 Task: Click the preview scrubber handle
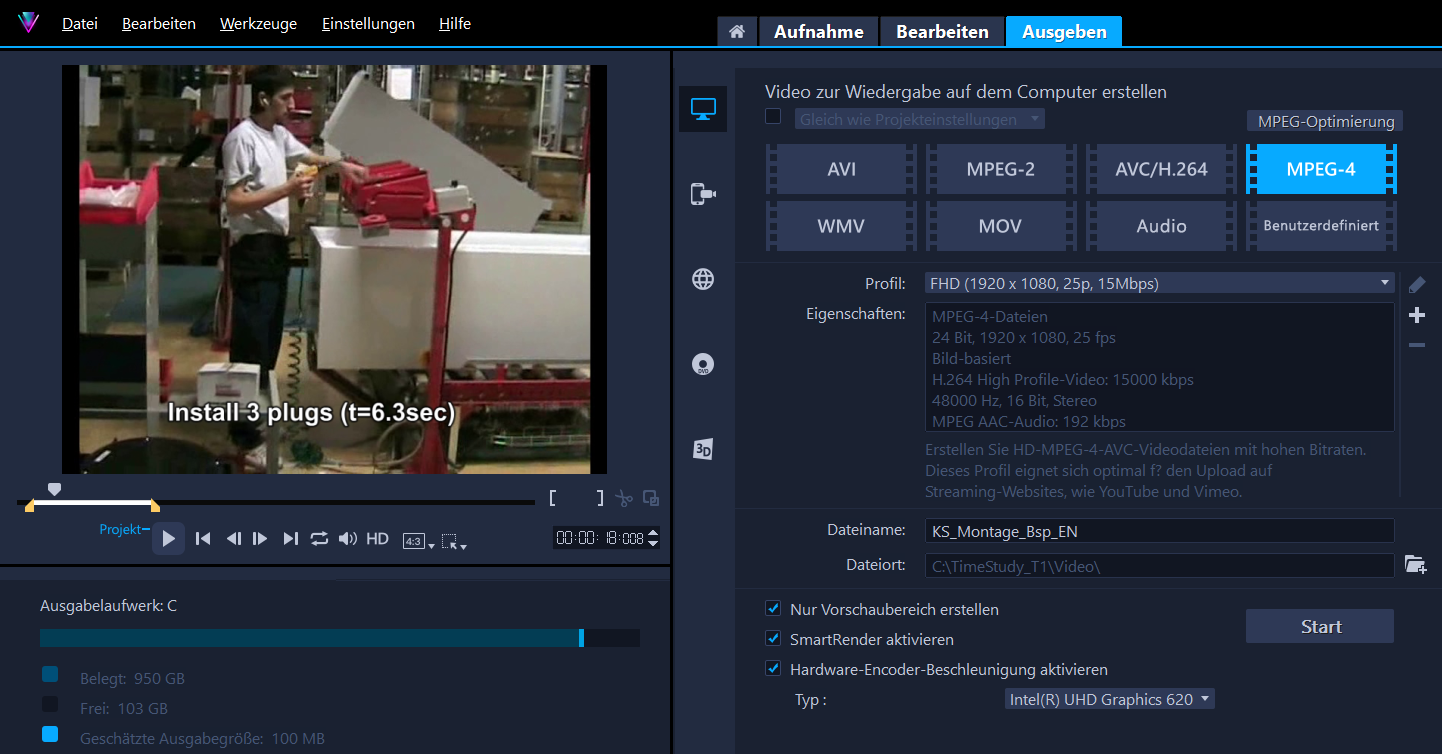coord(55,489)
